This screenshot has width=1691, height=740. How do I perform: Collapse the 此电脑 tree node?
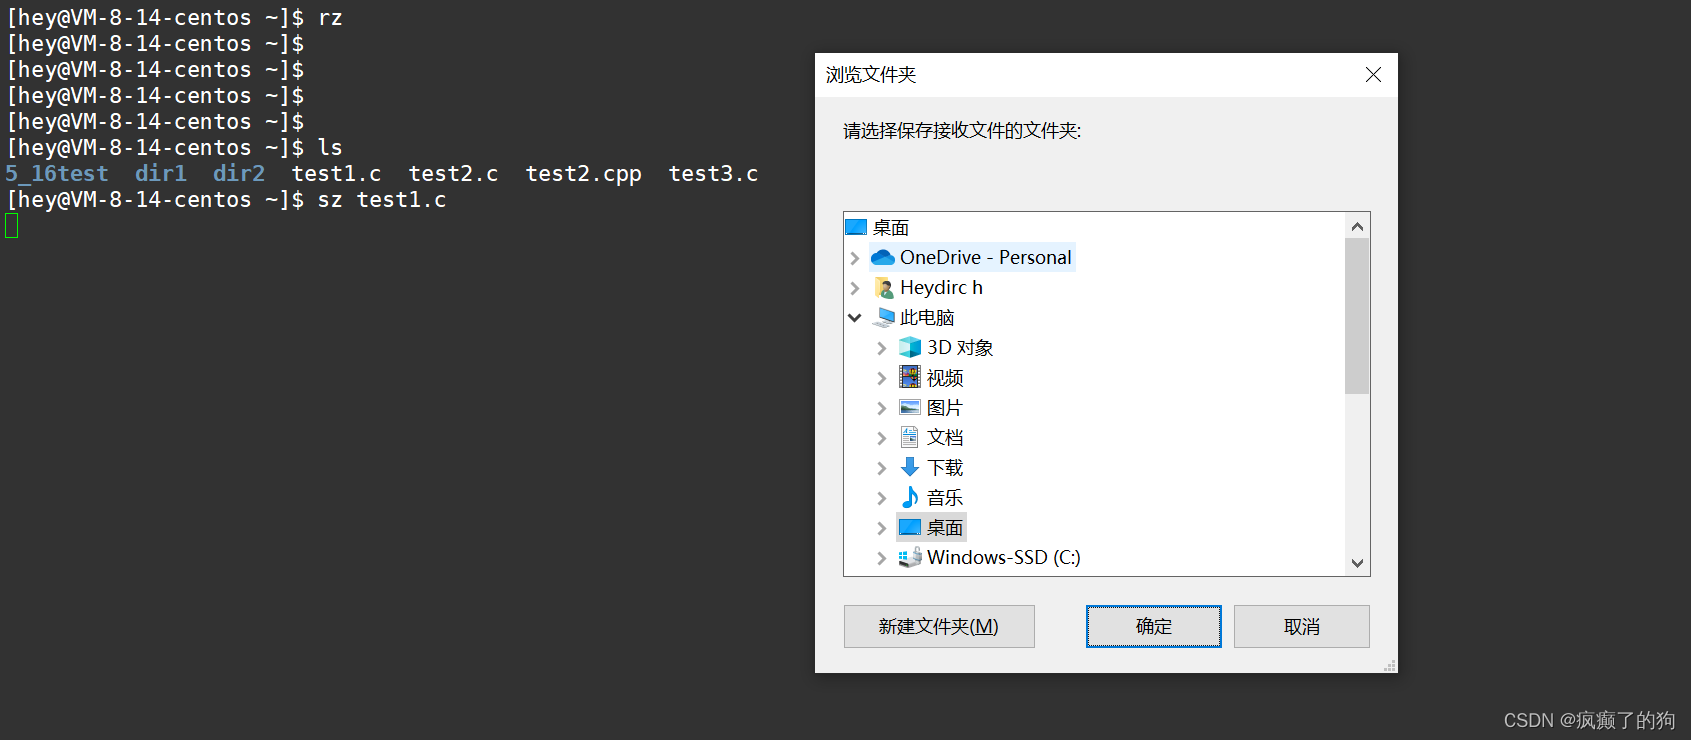(x=855, y=318)
